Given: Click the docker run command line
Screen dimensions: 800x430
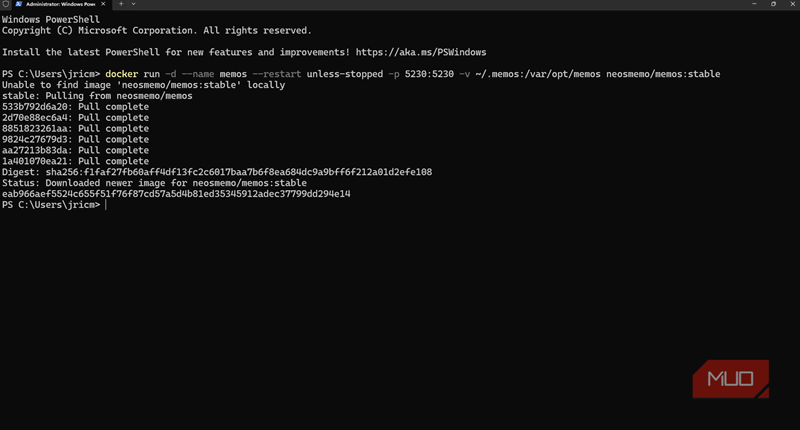Looking at the screenshot, I should point(410,74).
